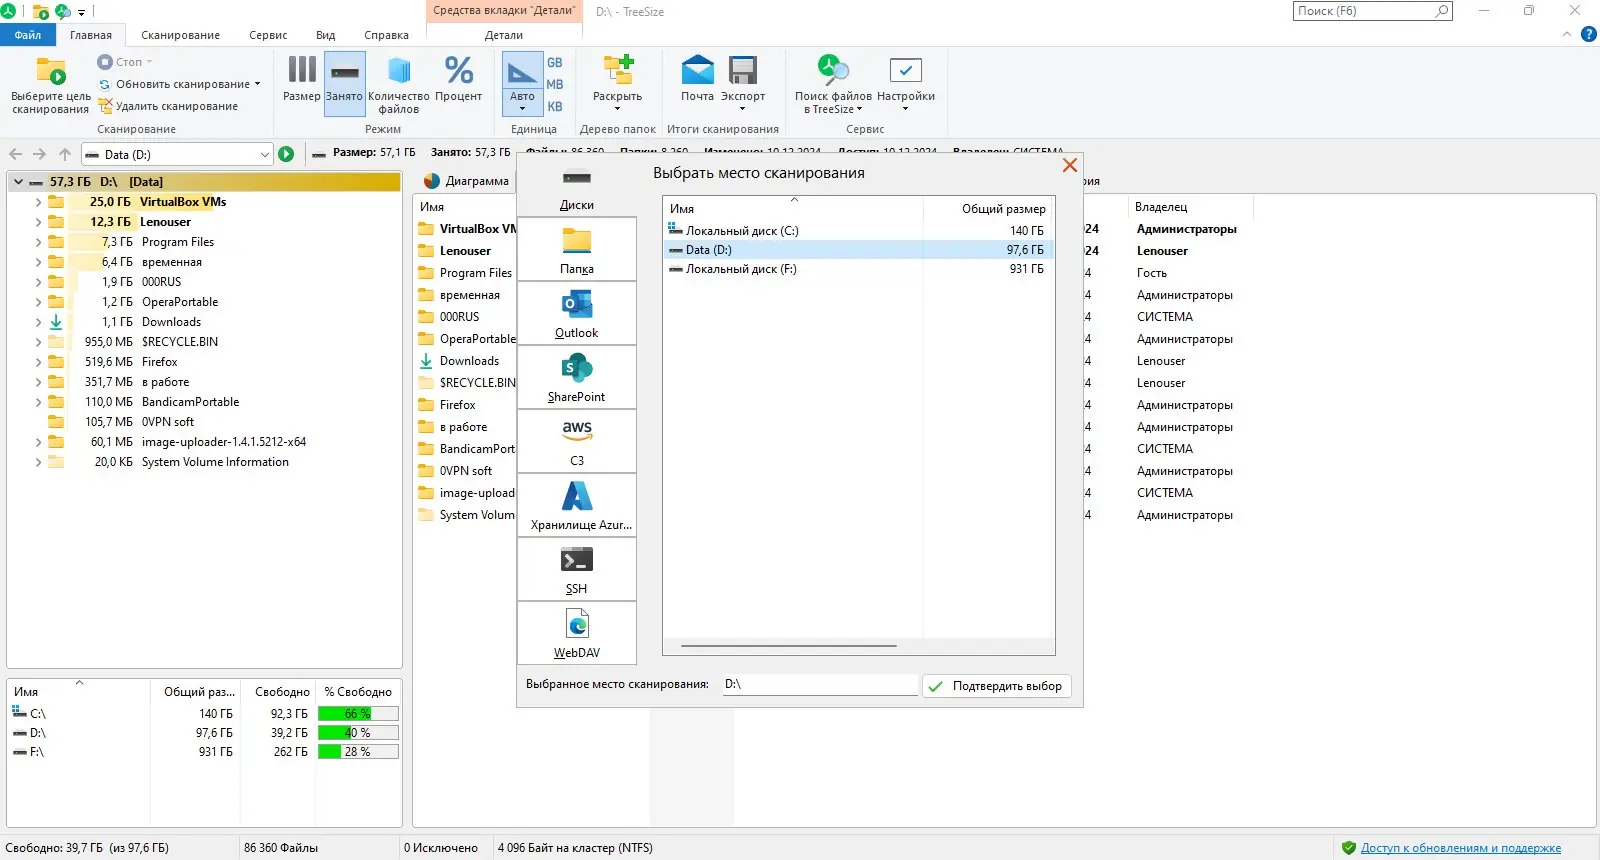Open the Вид ribbon tab

(326, 35)
